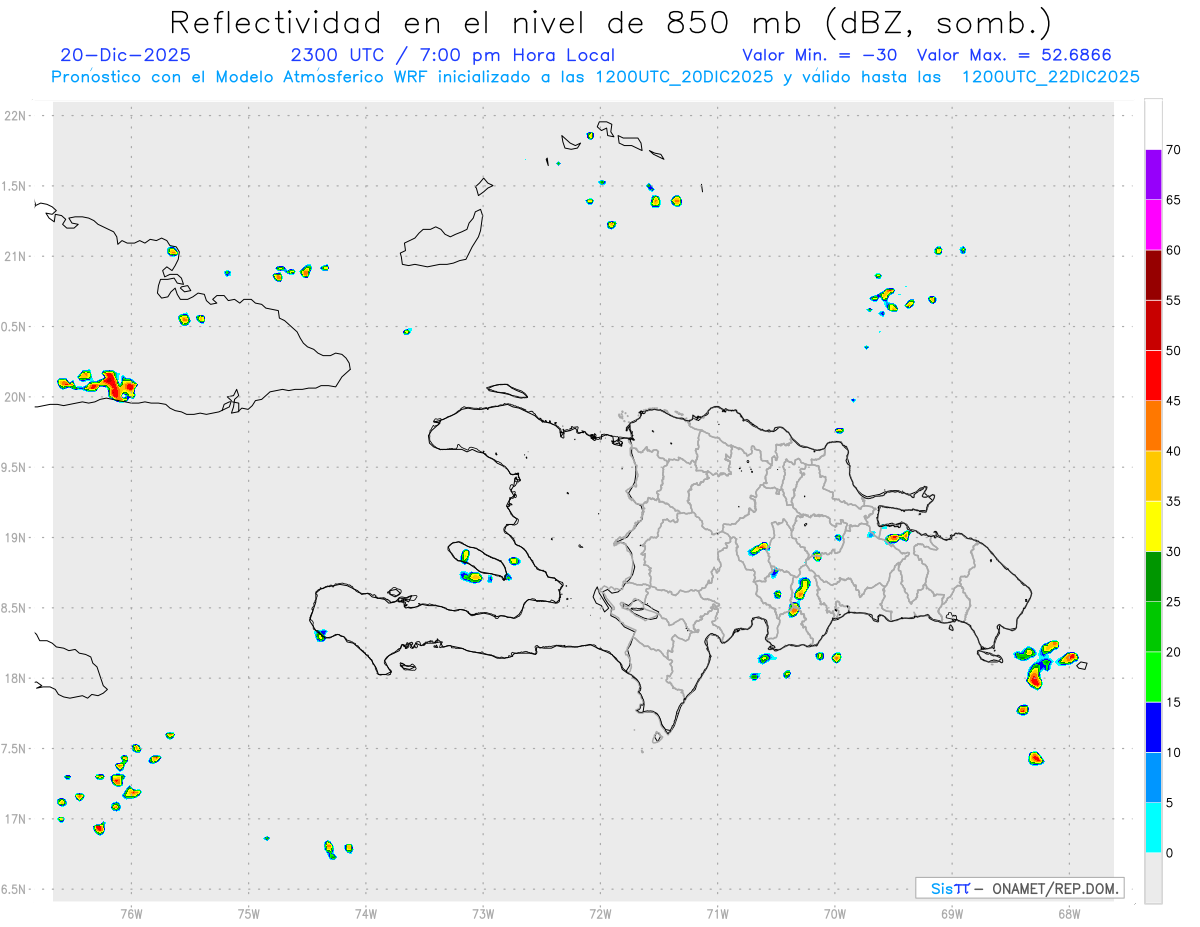Click the purple 65–70 dBZ colorbar segment

click(1153, 175)
